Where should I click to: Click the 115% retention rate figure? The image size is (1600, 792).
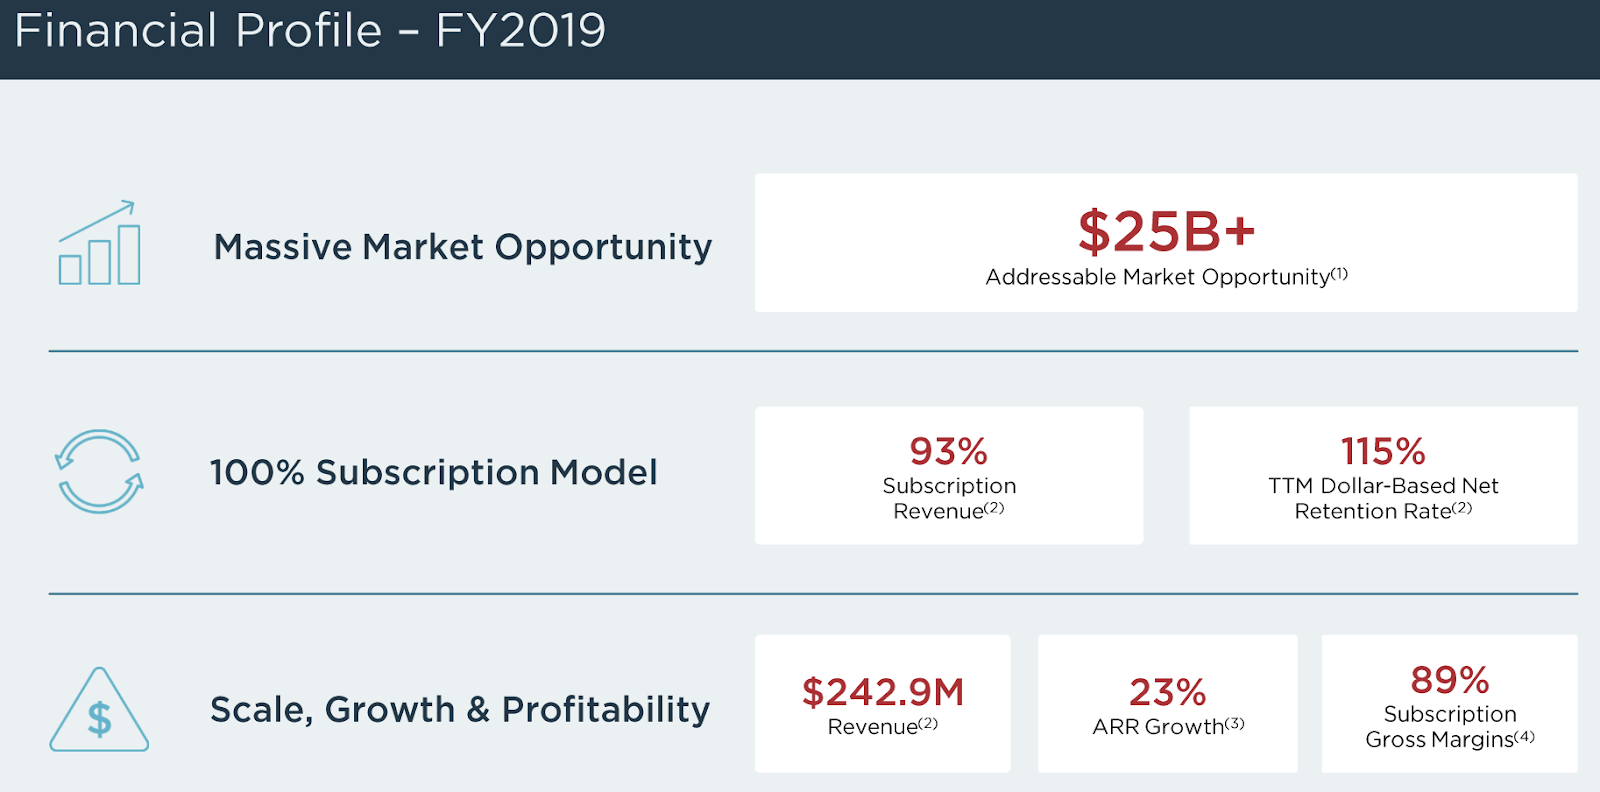[x=1383, y=451]
